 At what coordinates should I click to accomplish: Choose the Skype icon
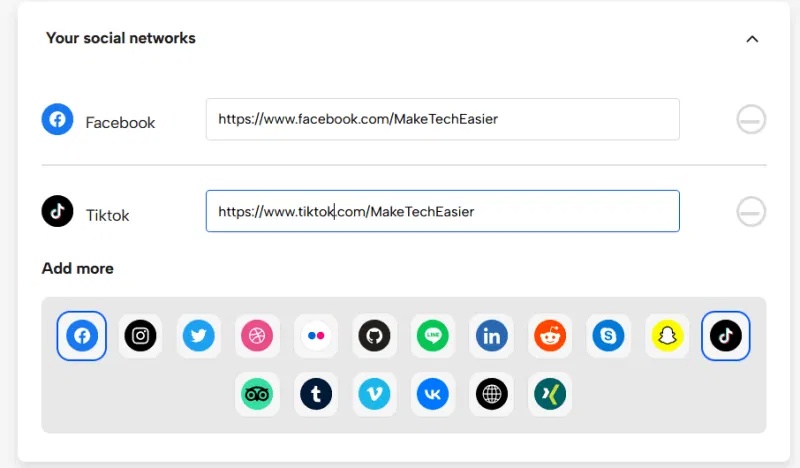[608, 336]
